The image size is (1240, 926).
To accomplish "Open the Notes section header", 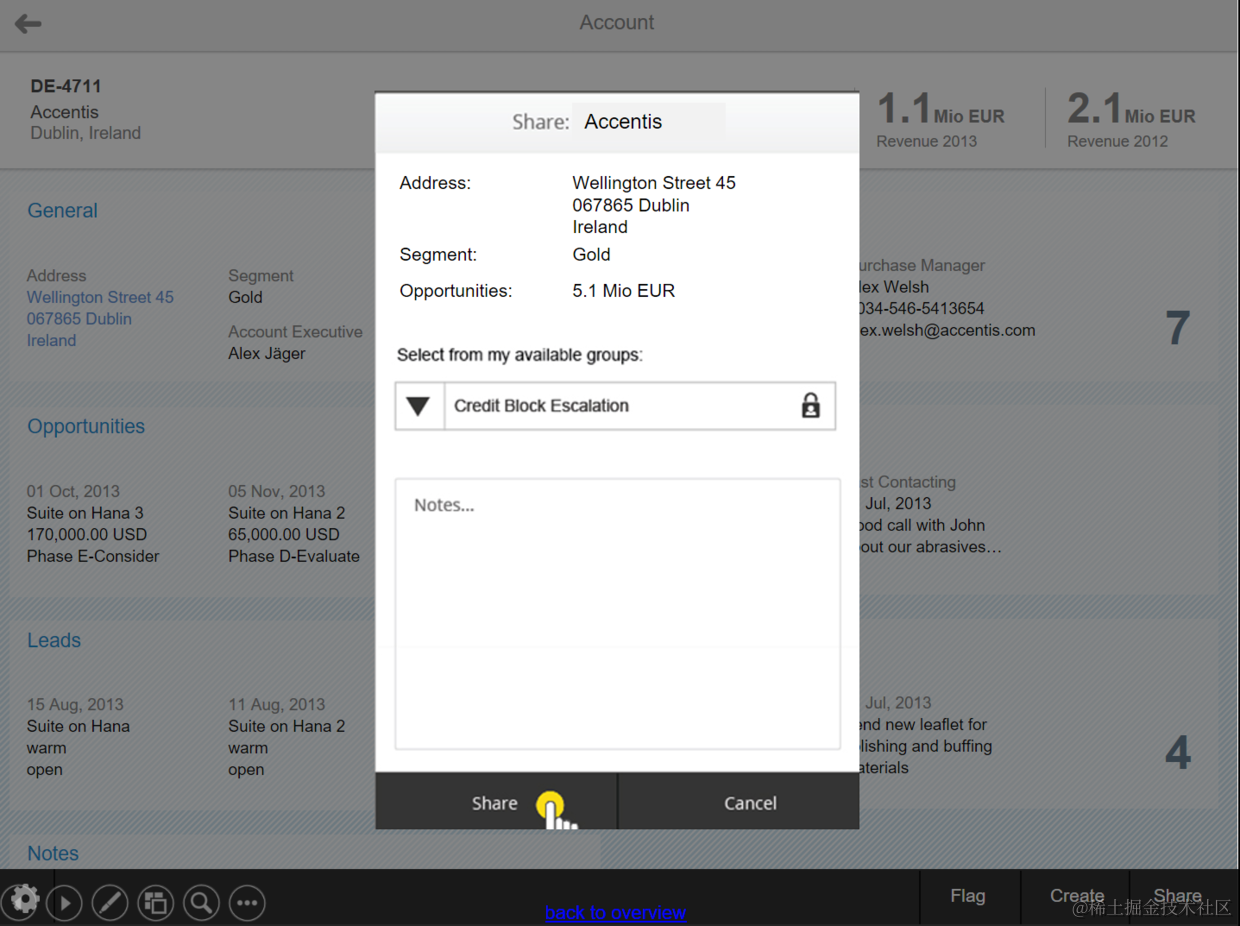I will point(53,853).
